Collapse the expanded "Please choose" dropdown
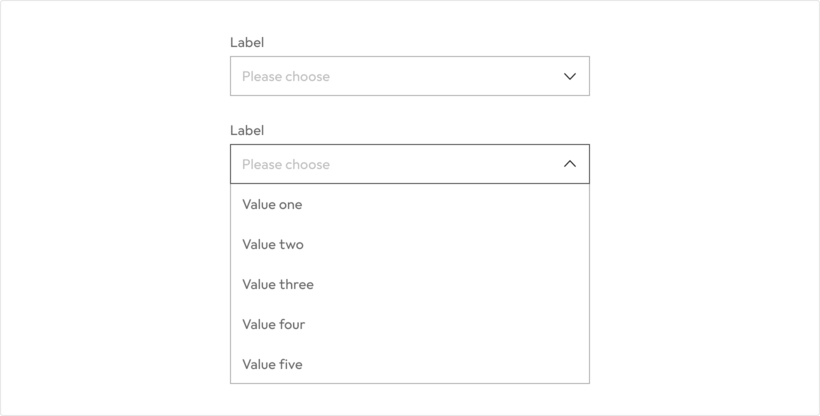Image resolution: width=820 pixels, height=416 pixels. pos(410,164)
